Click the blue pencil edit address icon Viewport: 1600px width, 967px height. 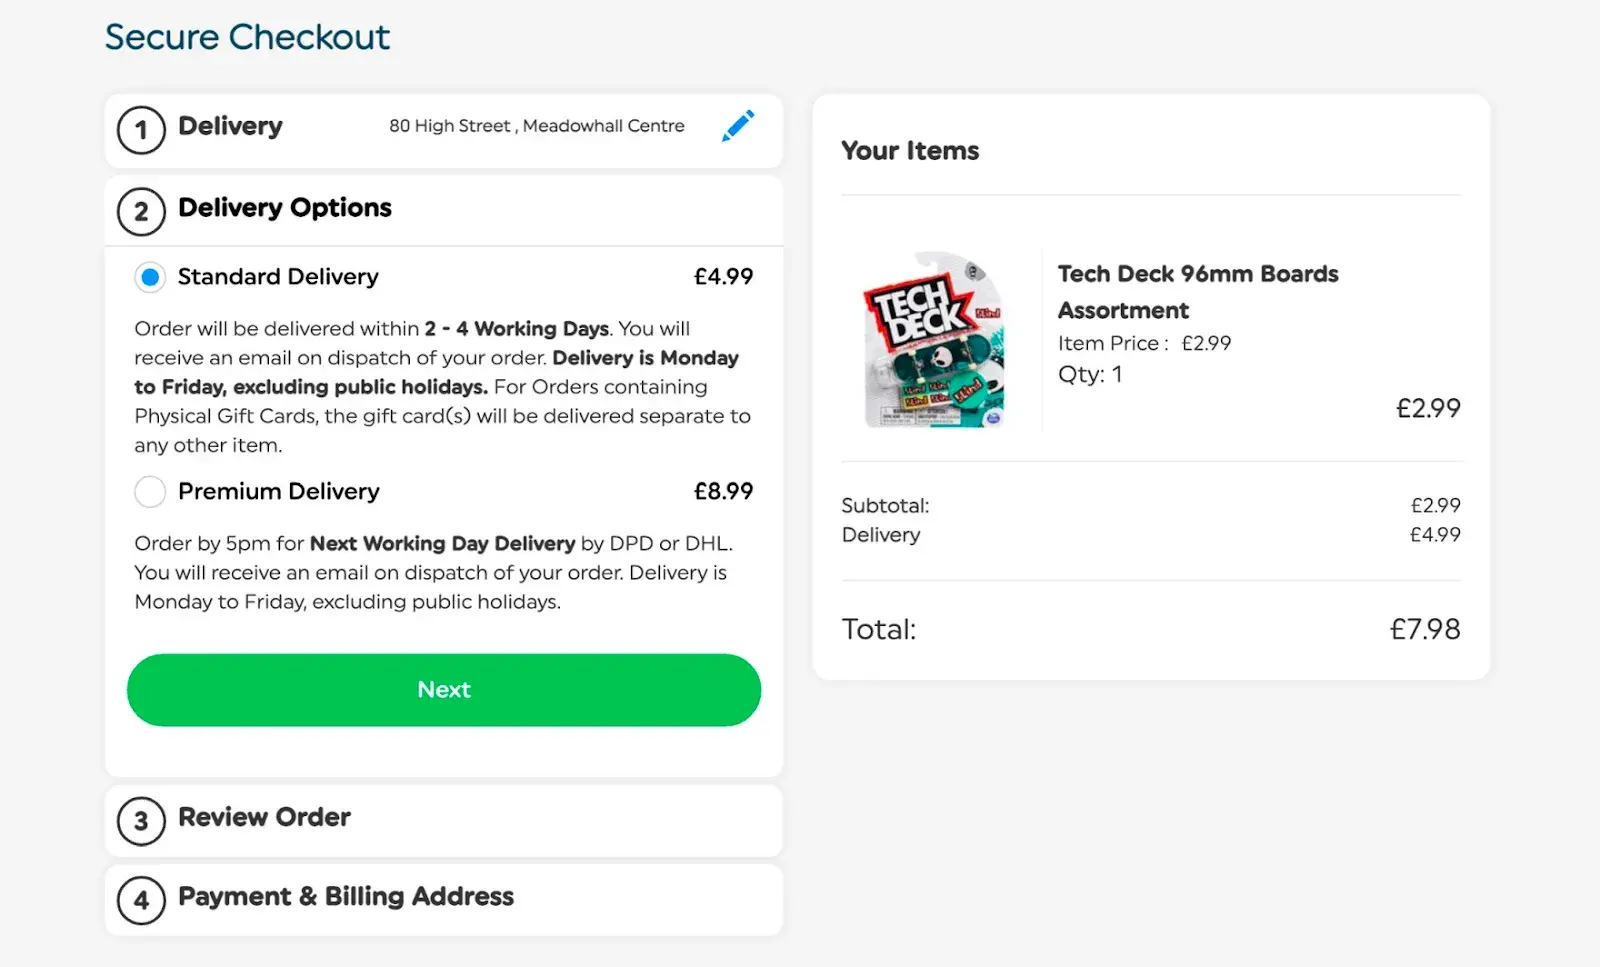click(738, 126)
